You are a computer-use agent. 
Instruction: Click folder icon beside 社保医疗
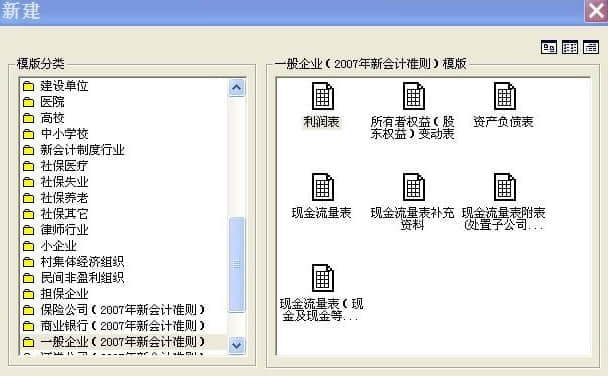(28, 166)
